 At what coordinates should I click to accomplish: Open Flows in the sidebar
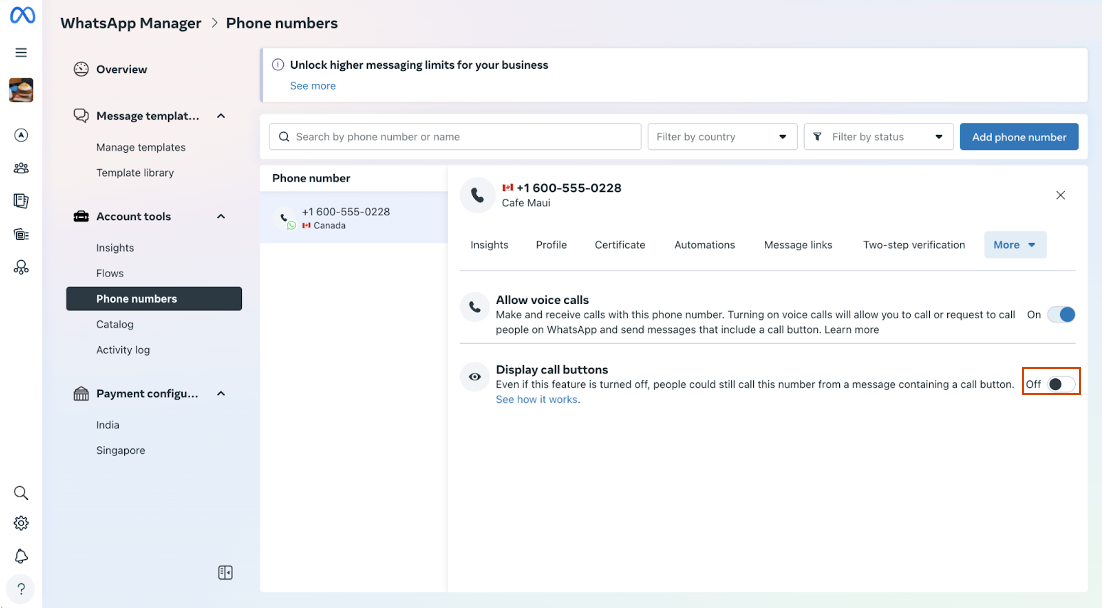(110, 273)
